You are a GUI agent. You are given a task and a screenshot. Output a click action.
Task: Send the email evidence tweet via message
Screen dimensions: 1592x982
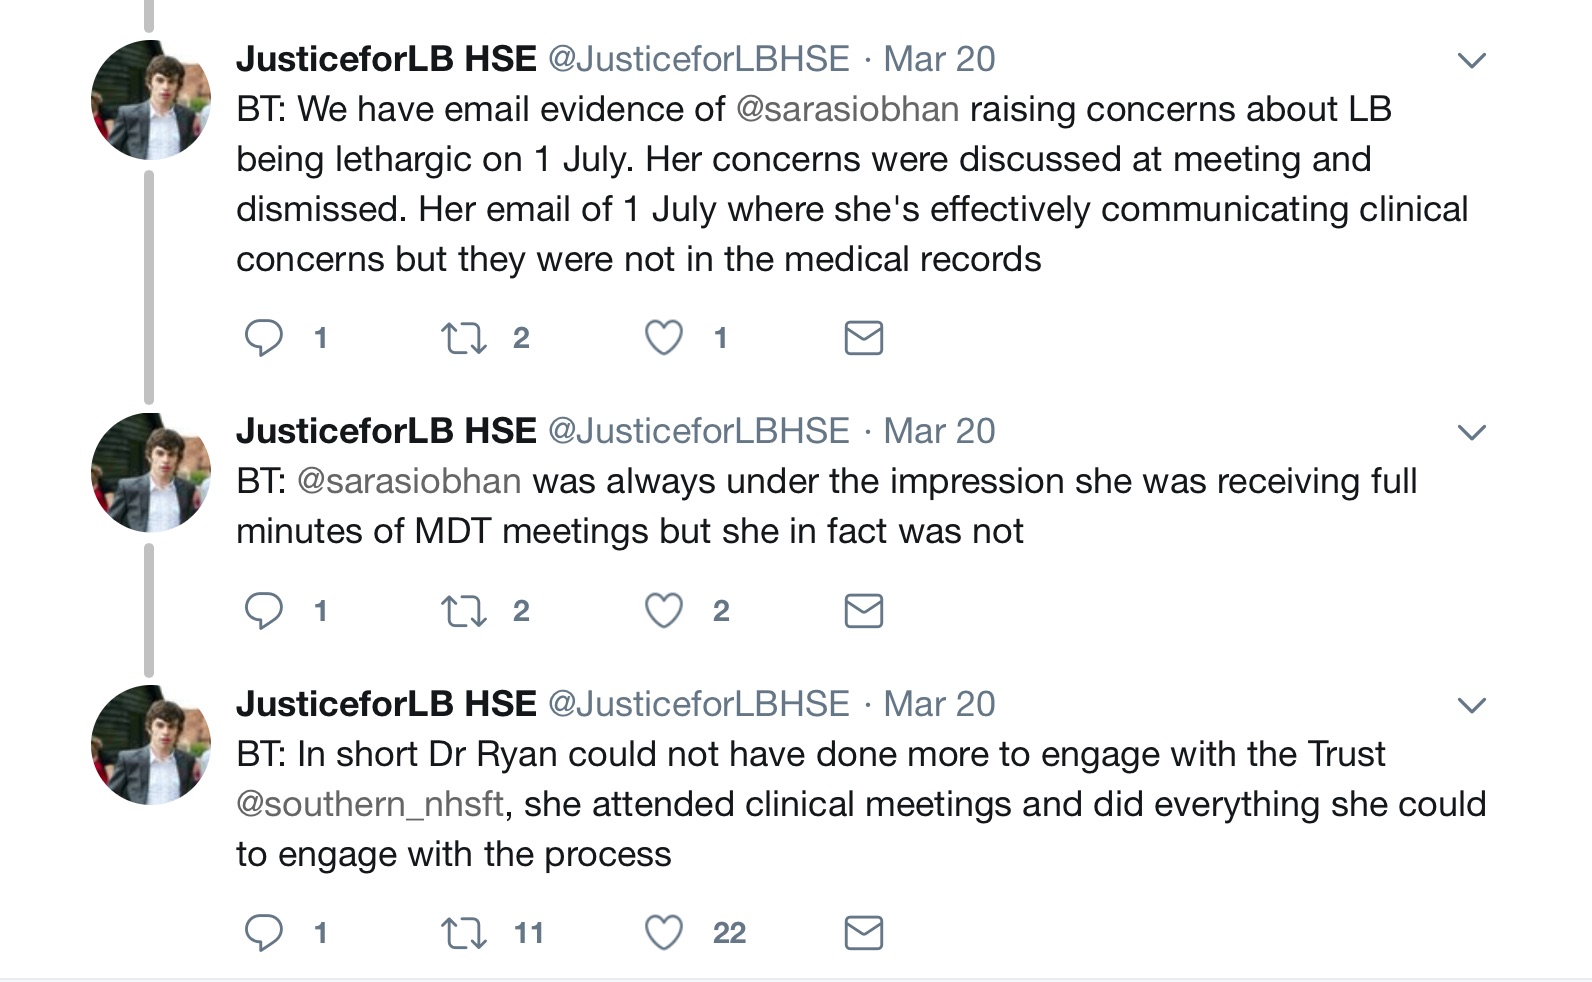pos(863,338)
